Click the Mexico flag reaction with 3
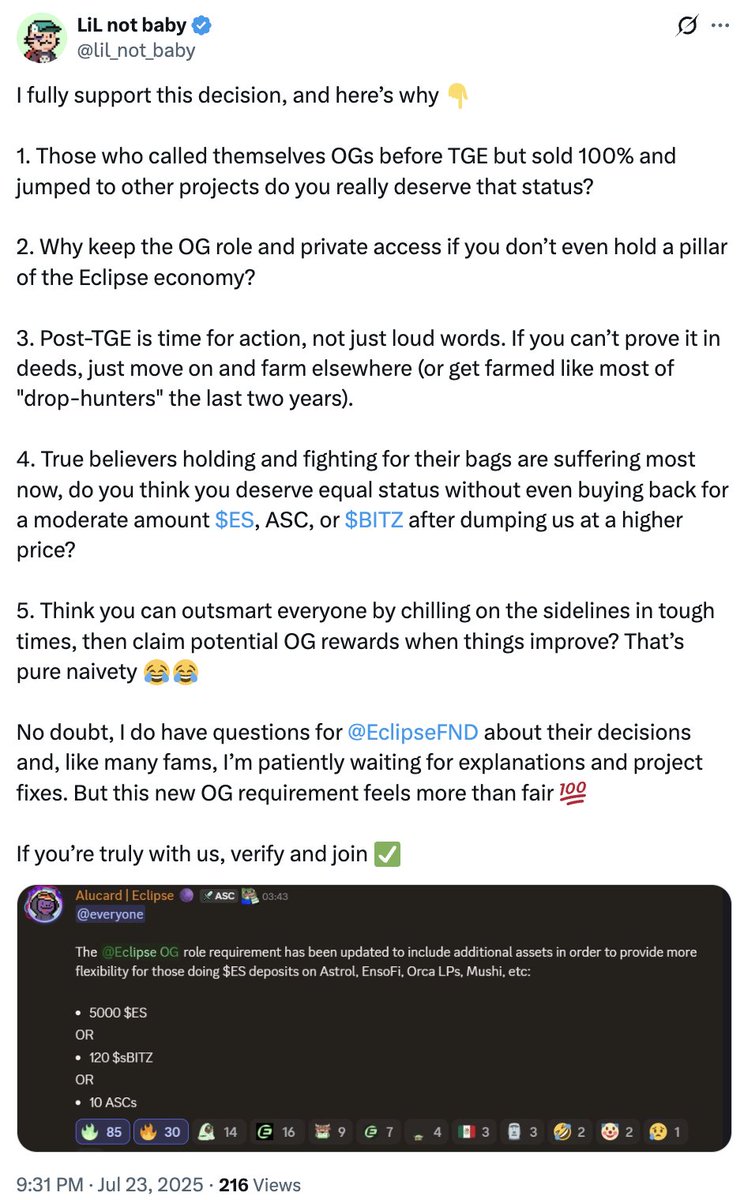Viewport: 744px width, 1200px height. 475,1132
